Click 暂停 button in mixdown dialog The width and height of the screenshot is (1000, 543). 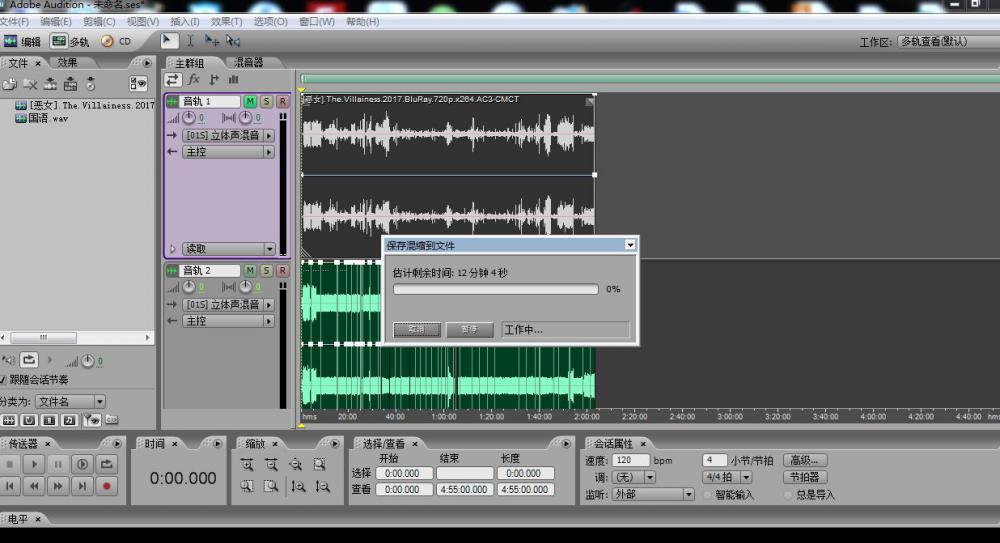pyautogui.click(x=469, y=329)
